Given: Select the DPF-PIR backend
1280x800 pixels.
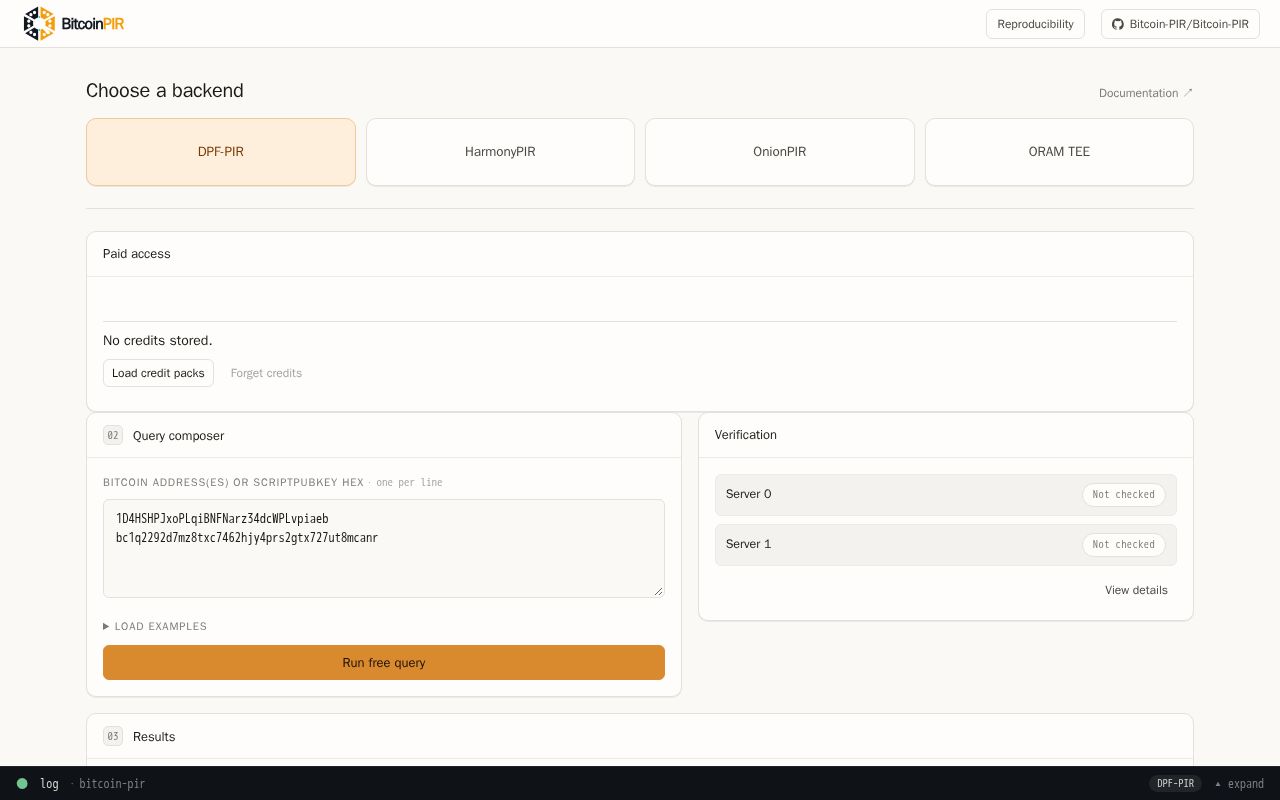Looking at the screenshot, I should [221, 152].
